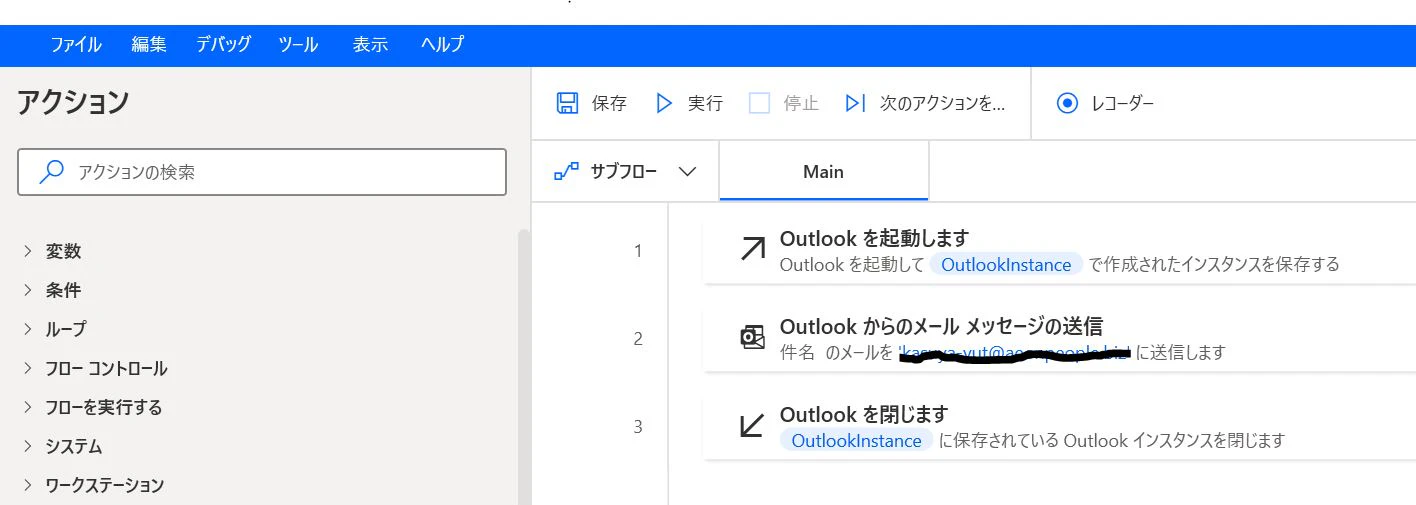
Task: Click the 停止 button label
Action: [801, 103]
